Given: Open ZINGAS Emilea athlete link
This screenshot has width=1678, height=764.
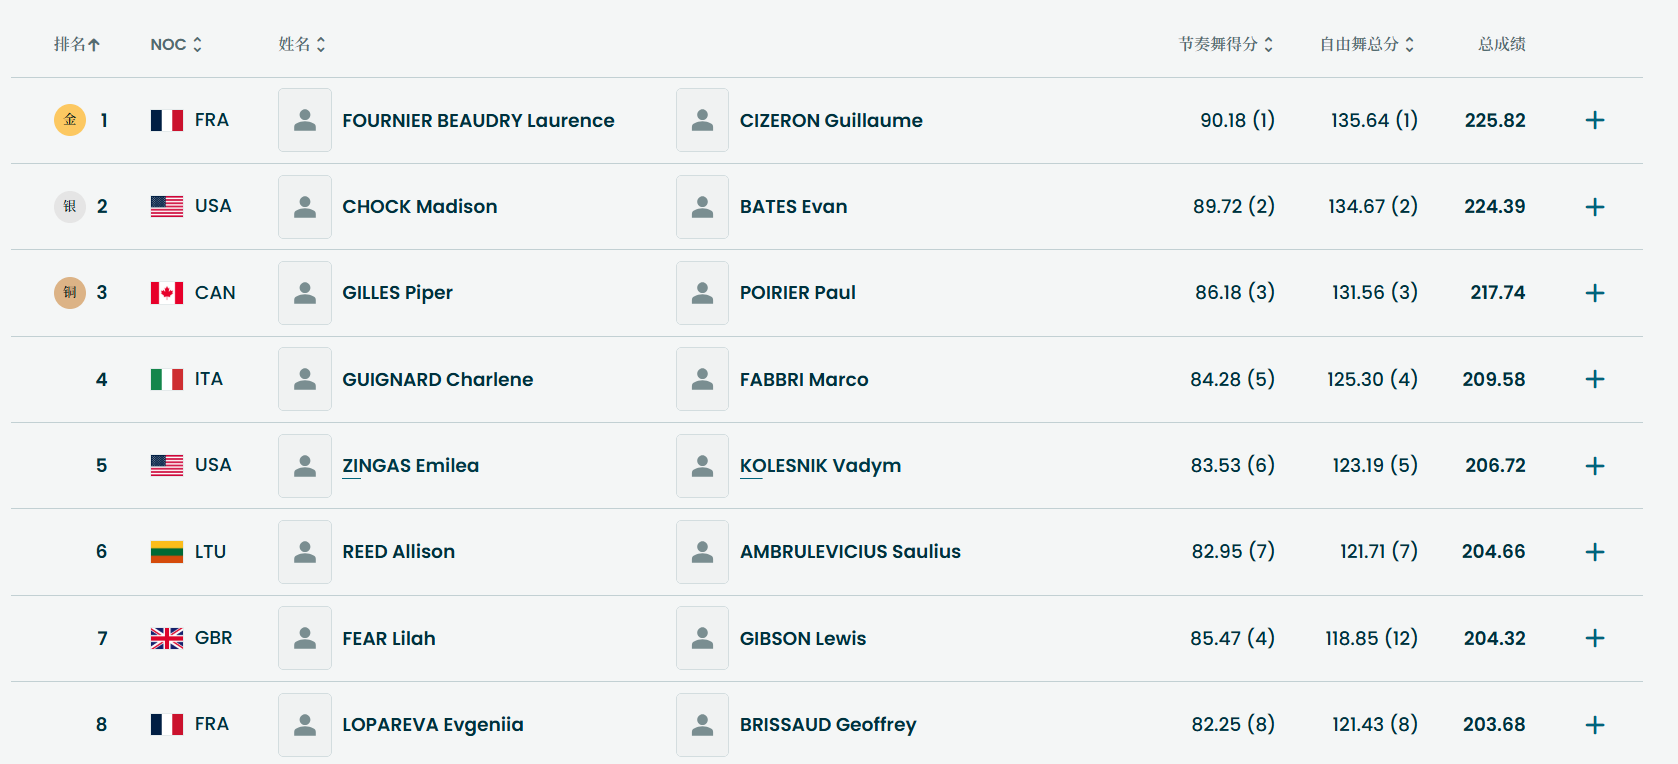Looking at the screenshot, I should coord(410,466).
